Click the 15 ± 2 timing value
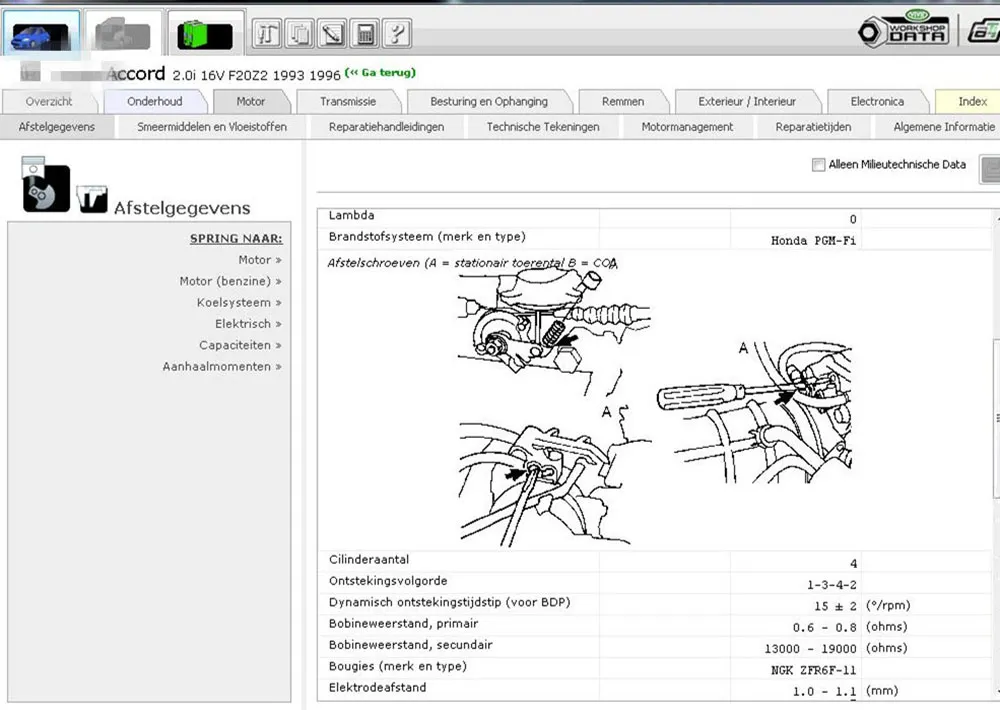Image resolution: width=1000 pixels, height=710 pixels. [x=835, y=606]
